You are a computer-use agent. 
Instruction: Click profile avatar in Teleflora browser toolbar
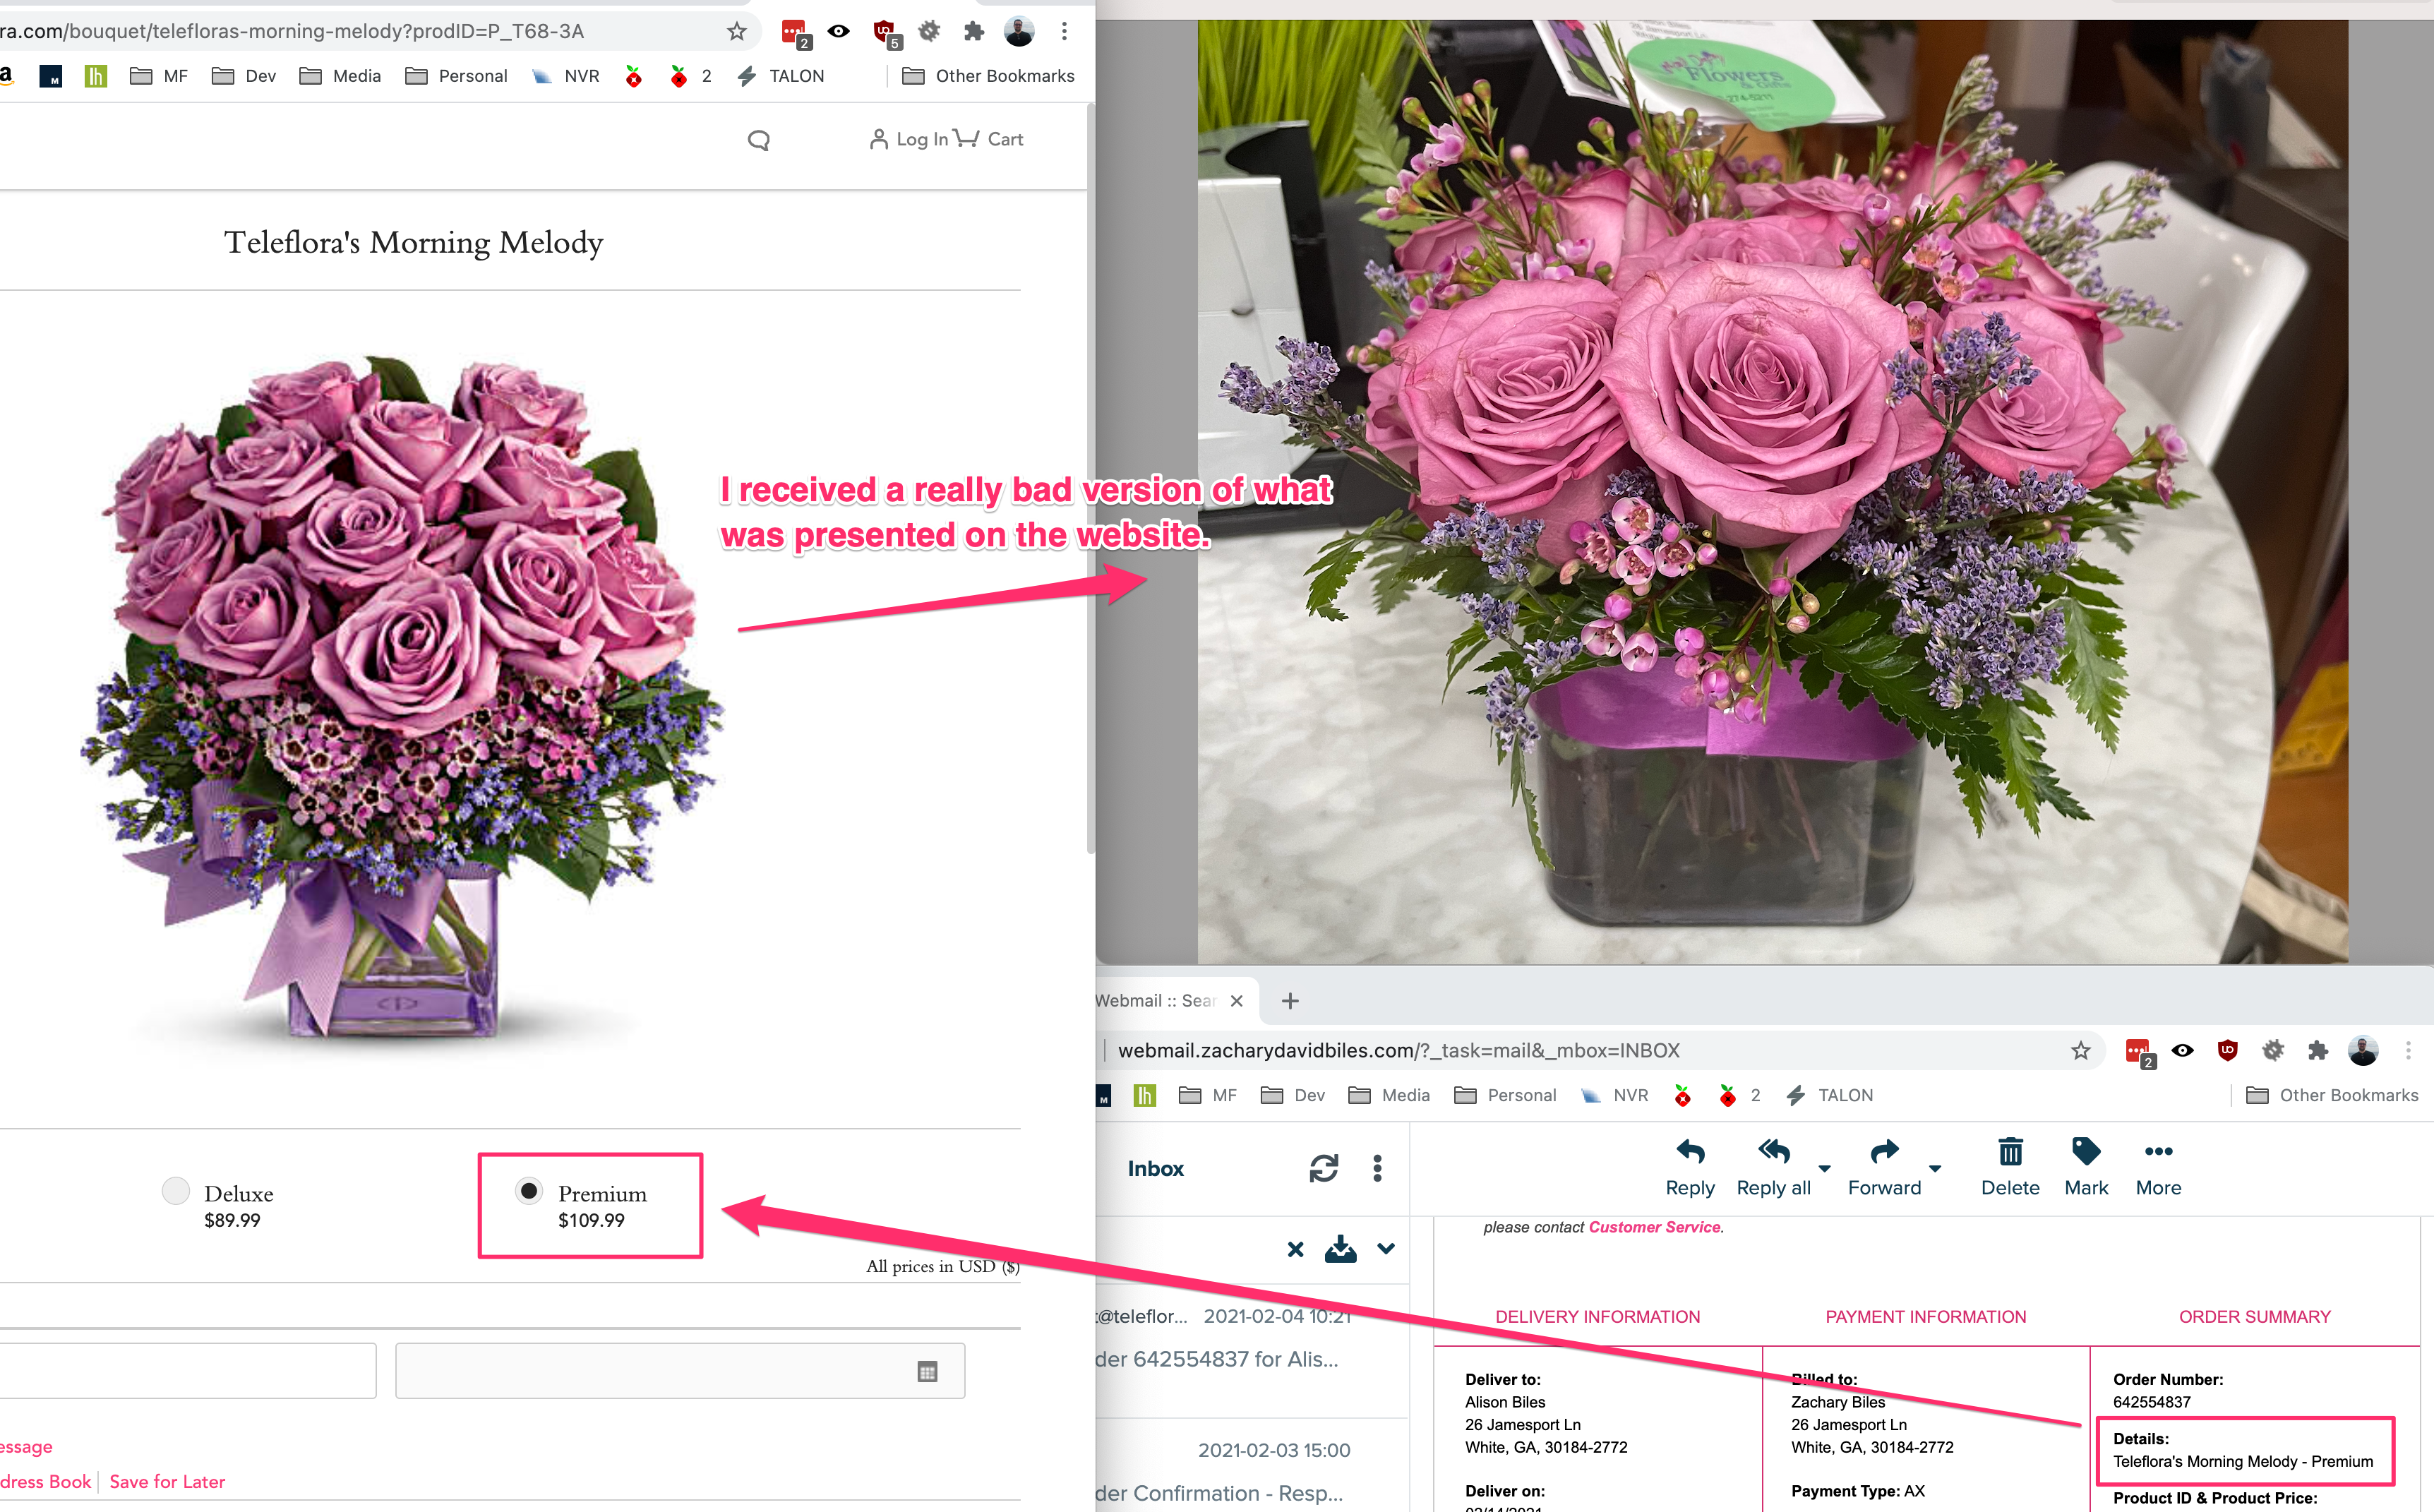coord(1019,31)
